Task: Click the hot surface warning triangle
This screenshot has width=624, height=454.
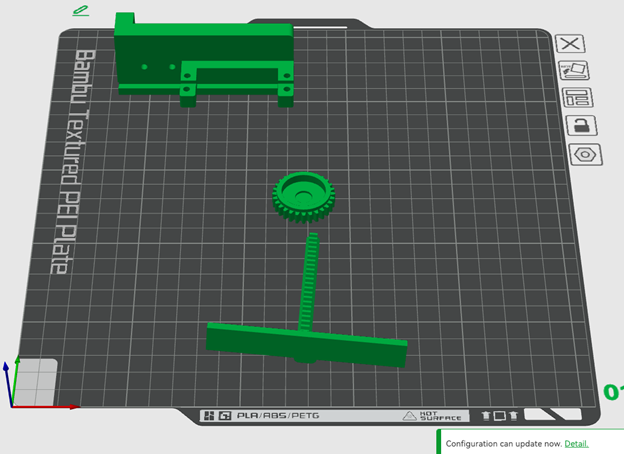Action: coord(408,415)
